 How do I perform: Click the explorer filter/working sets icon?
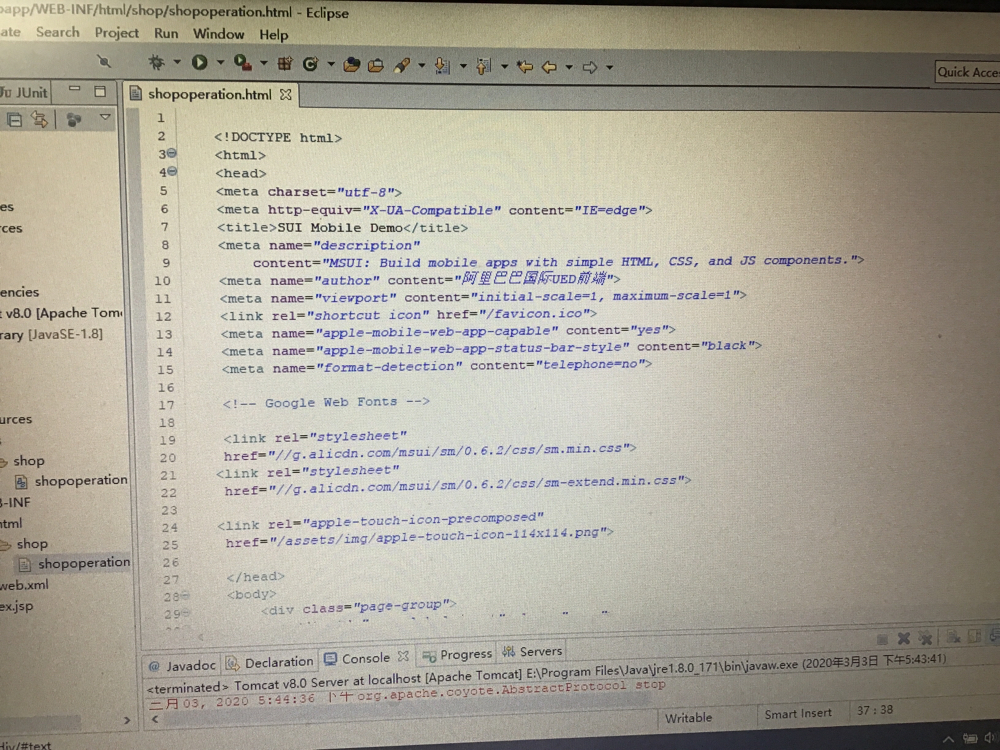74,119
